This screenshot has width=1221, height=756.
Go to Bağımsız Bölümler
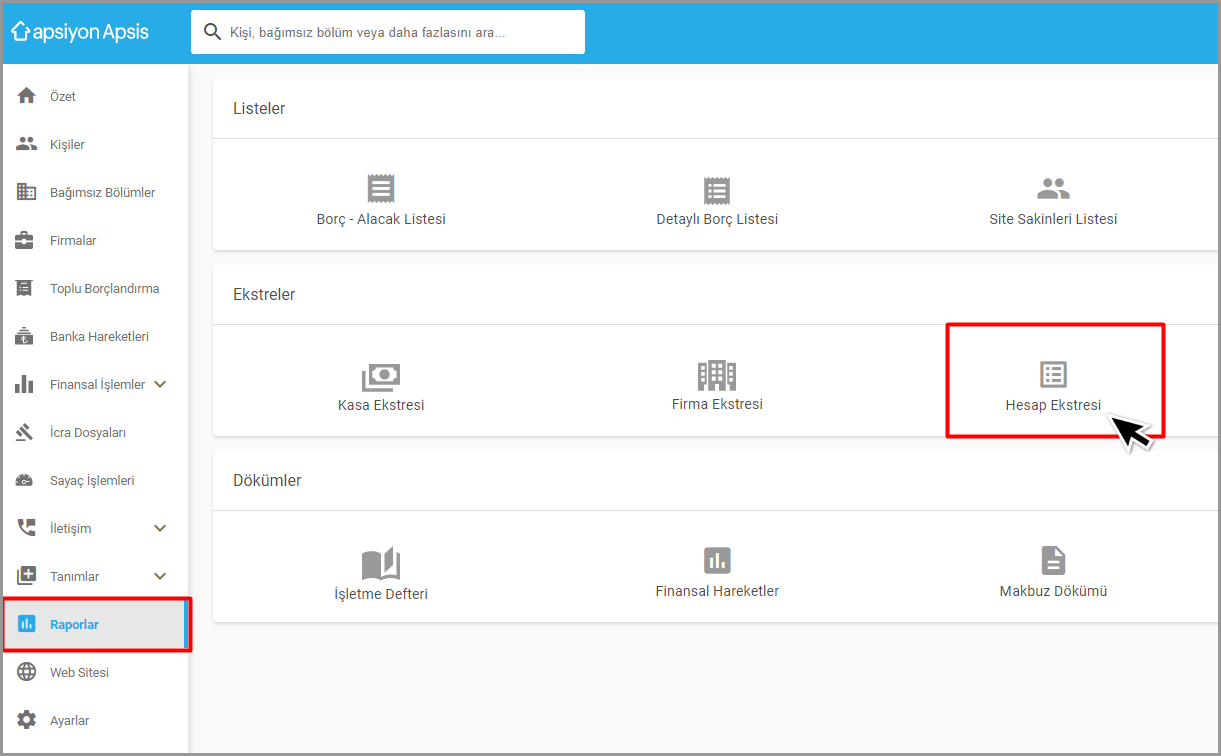pos(103,193)
